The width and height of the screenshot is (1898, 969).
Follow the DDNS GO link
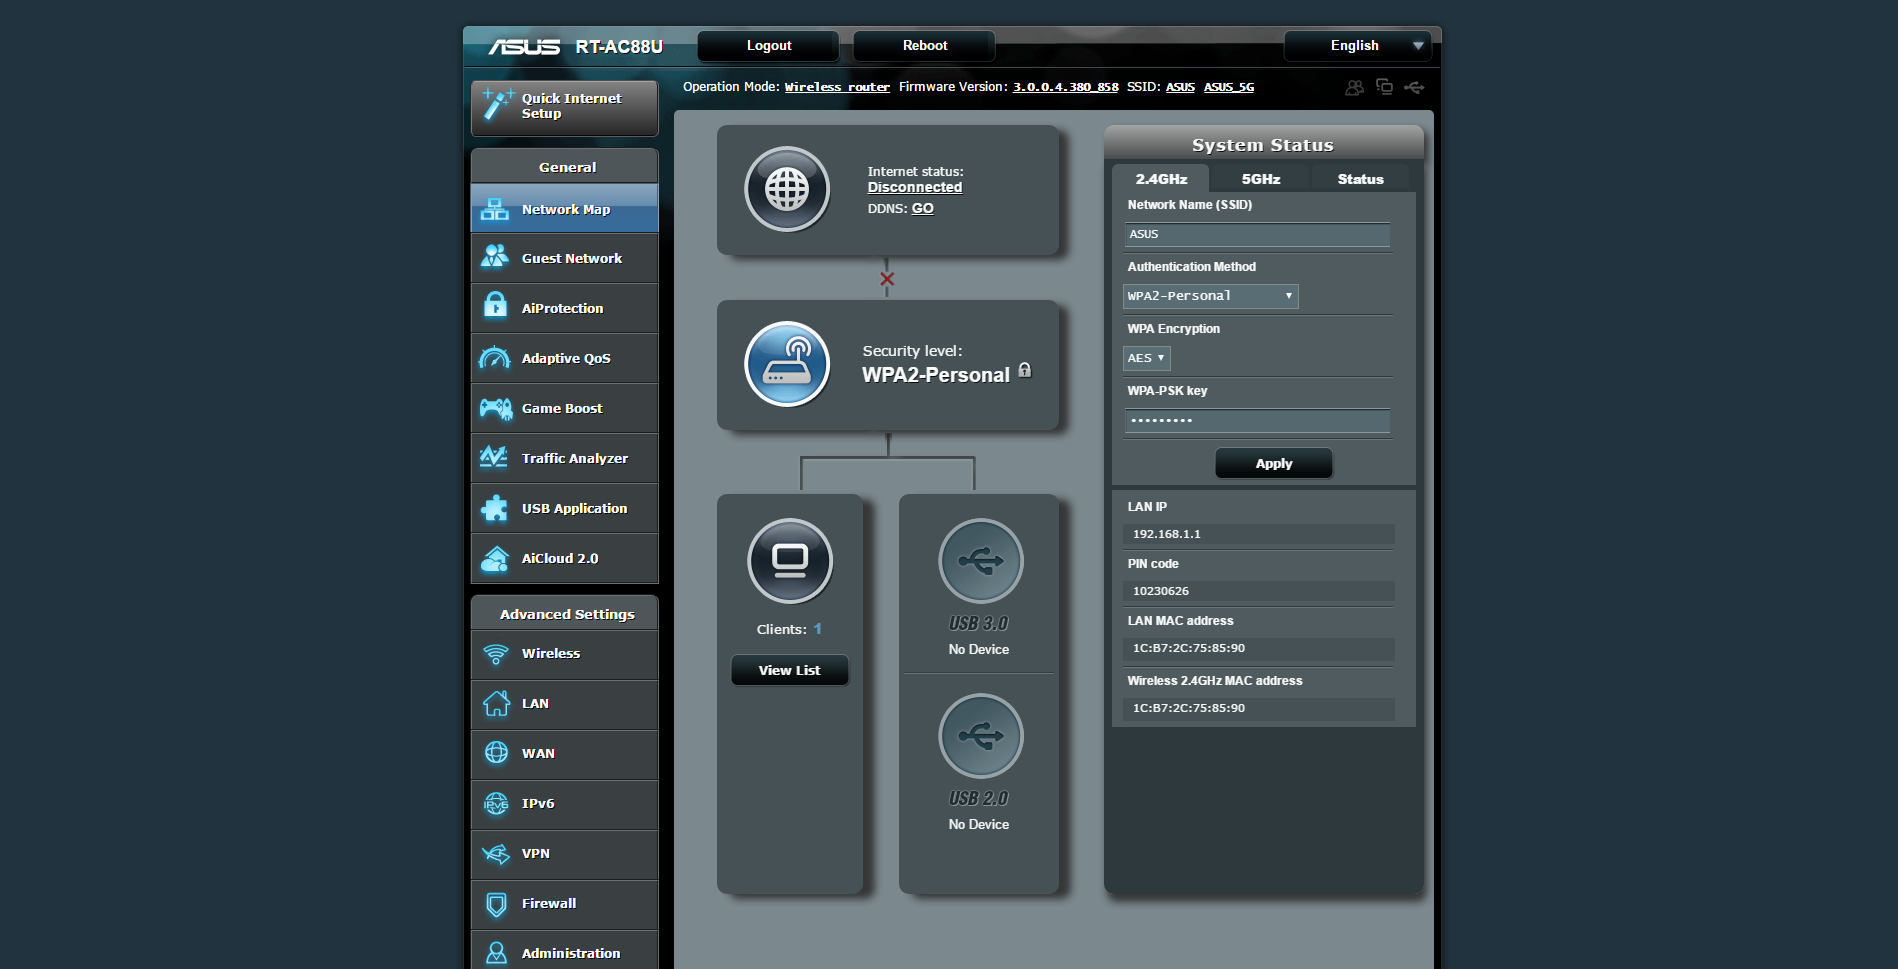(922, 208)
